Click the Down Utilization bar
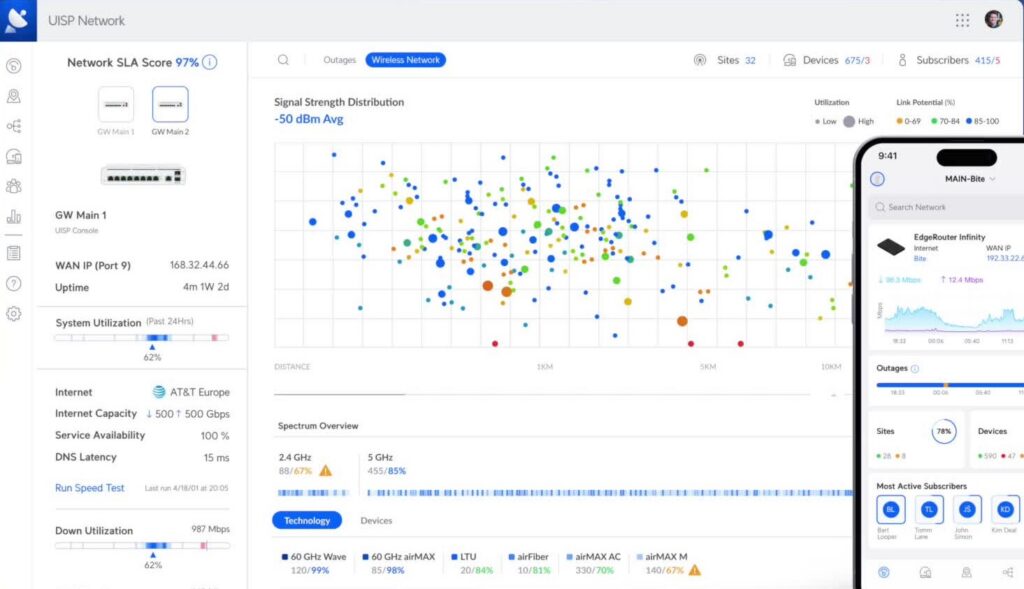1024x589 pixels. pos(142,545)
